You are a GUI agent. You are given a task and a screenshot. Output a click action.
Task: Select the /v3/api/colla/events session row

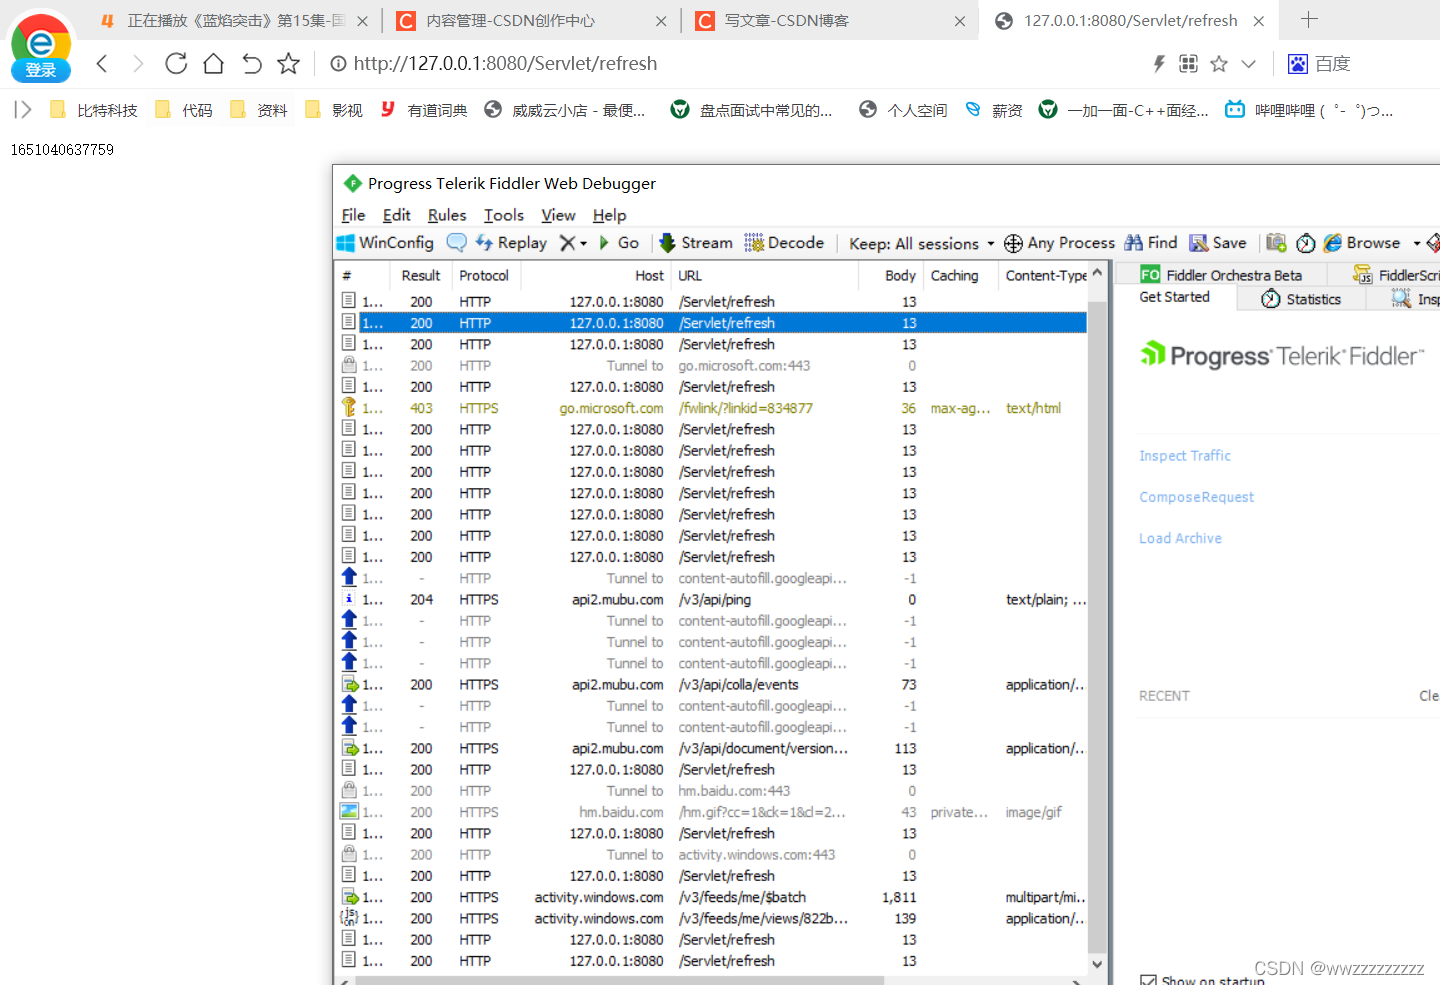(x=712, y=684)
